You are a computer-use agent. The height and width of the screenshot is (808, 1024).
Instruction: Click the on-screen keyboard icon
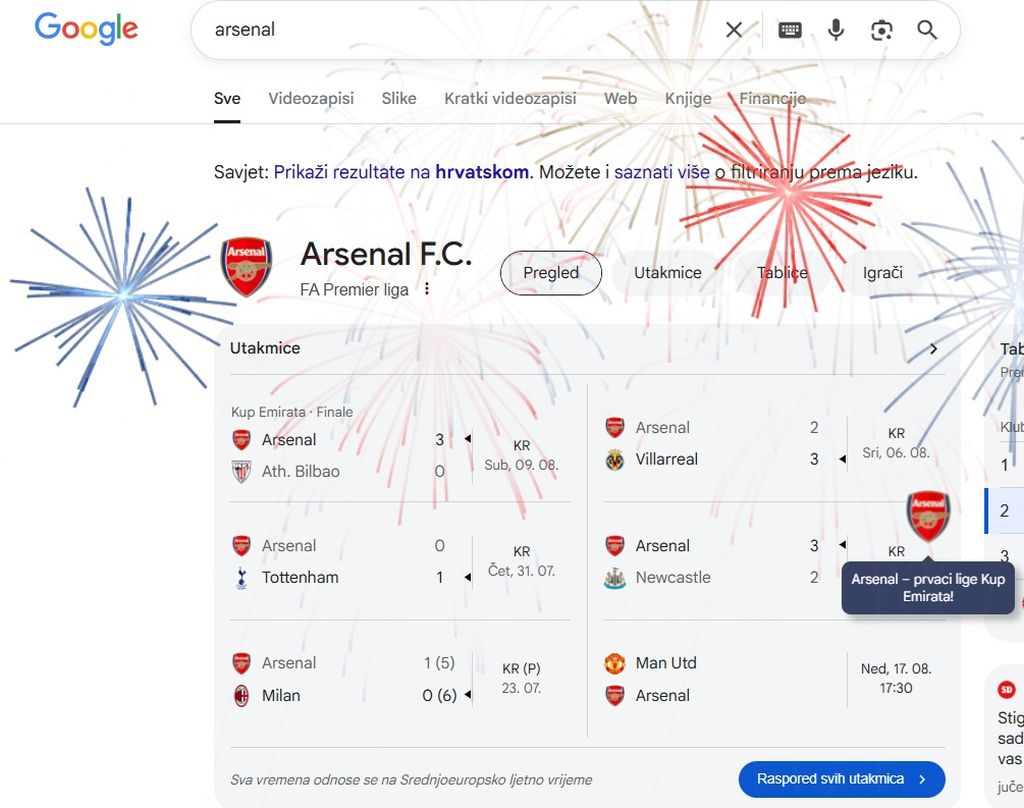[x=789, y=29]
